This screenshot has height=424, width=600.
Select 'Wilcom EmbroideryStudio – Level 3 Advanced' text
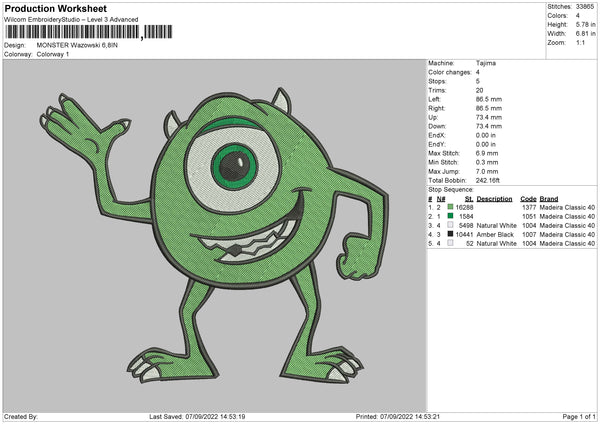tap(71, 20)
